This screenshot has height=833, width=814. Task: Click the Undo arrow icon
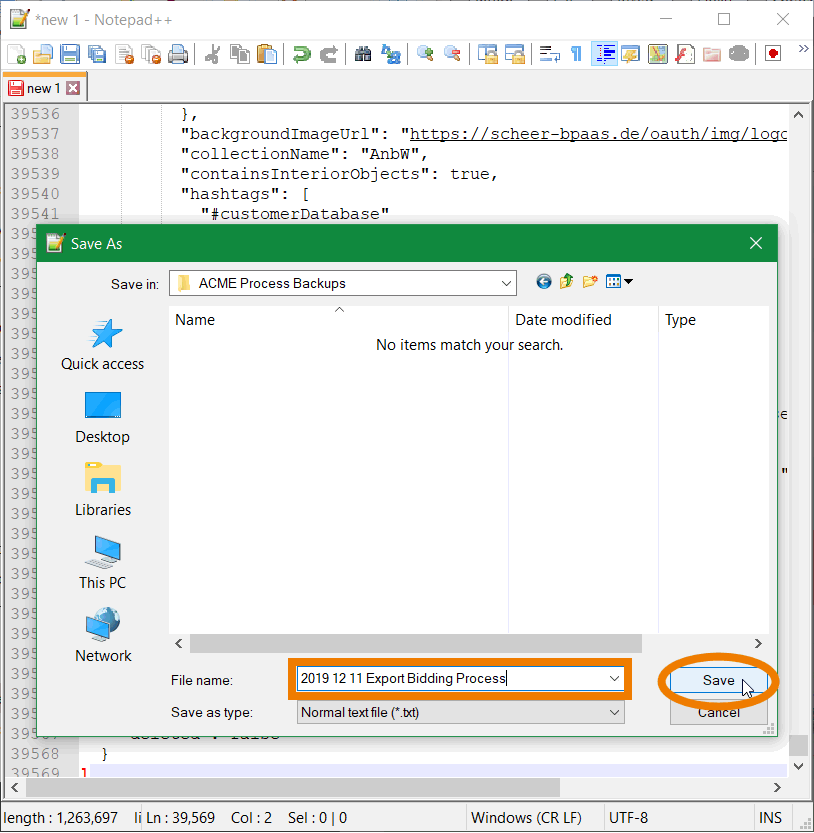301,54
